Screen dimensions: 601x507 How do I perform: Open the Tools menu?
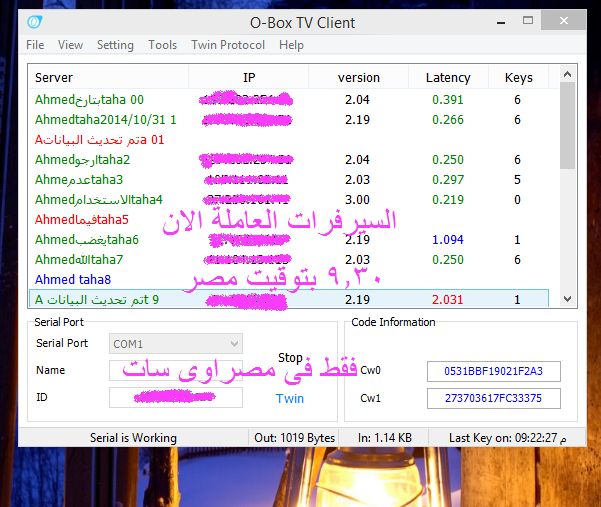[x=163, y=45]
